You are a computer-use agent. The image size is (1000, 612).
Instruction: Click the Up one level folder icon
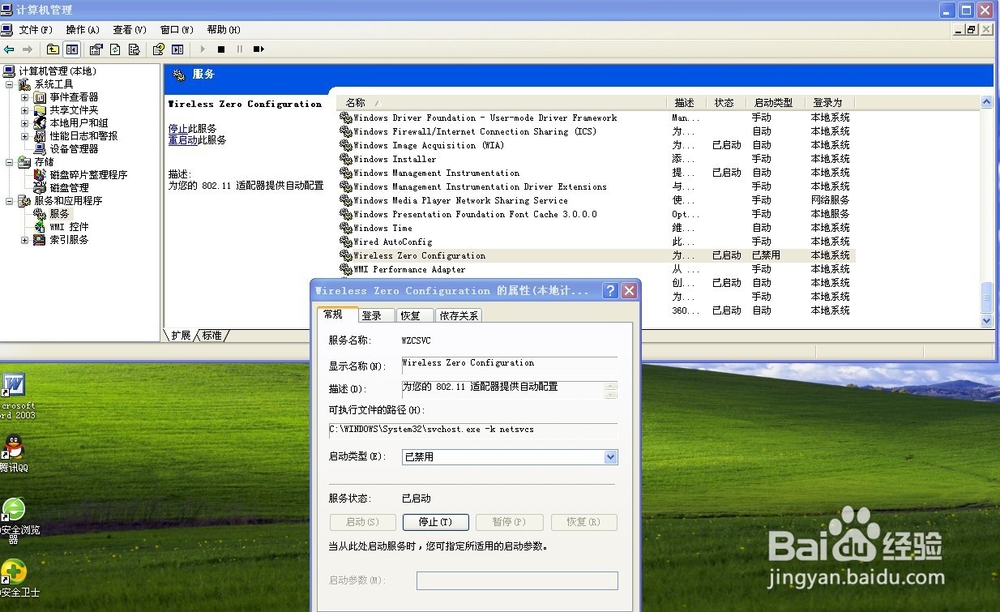tap(53, 49)
